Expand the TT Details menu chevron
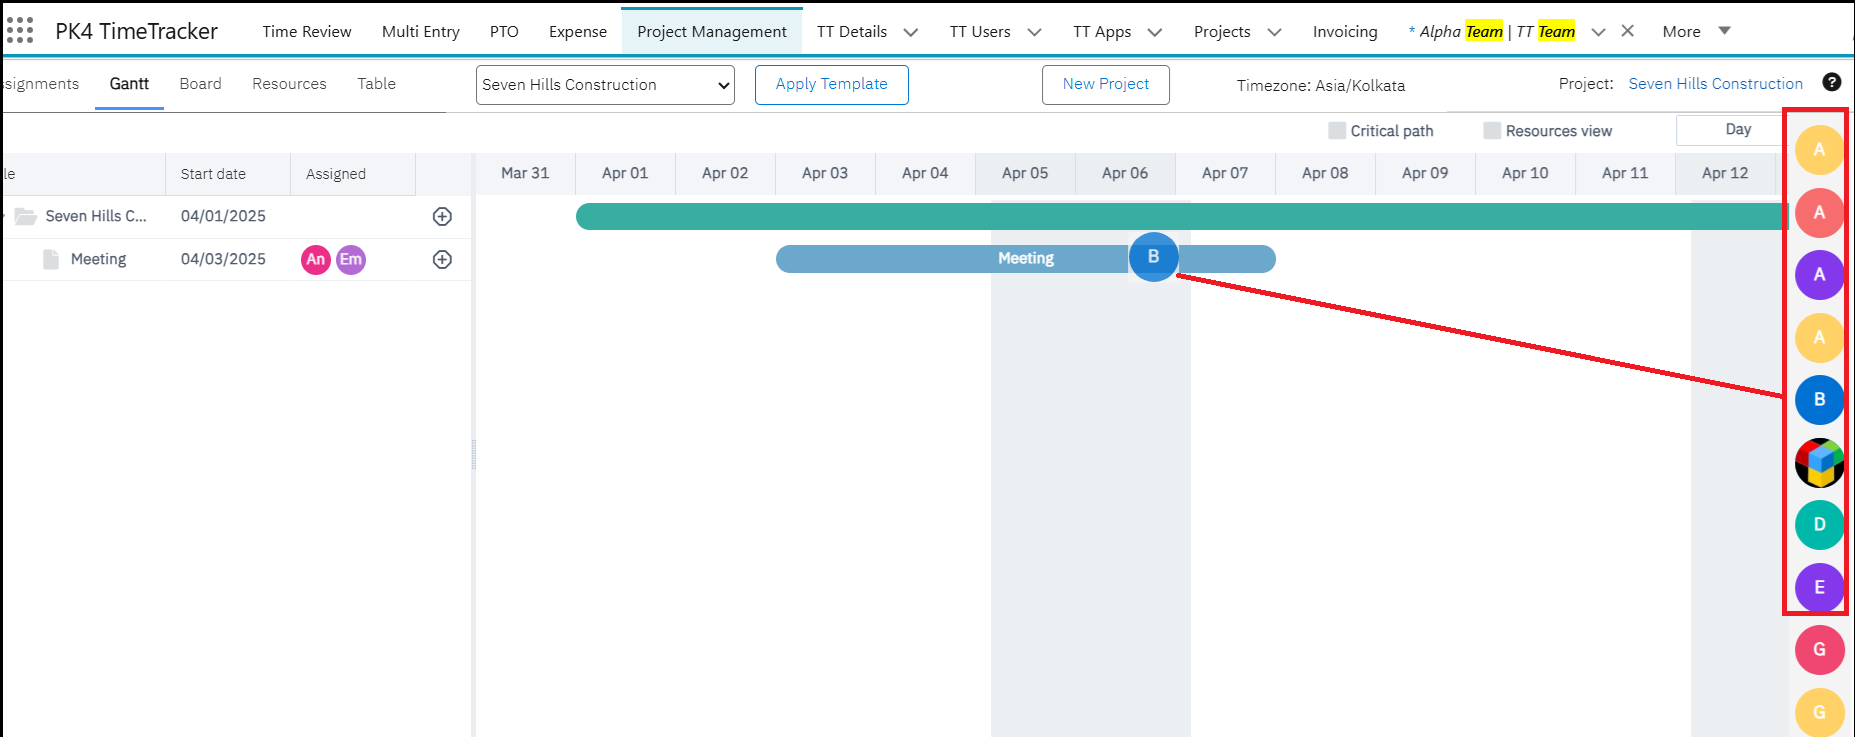Viewport: 1855px width, 737px height. tap(911, 32)
